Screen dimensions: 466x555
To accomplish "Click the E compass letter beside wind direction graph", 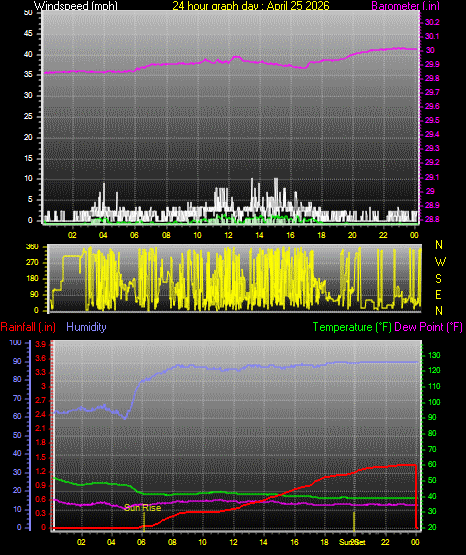I will pyautogui.click(x=438, y=295).
